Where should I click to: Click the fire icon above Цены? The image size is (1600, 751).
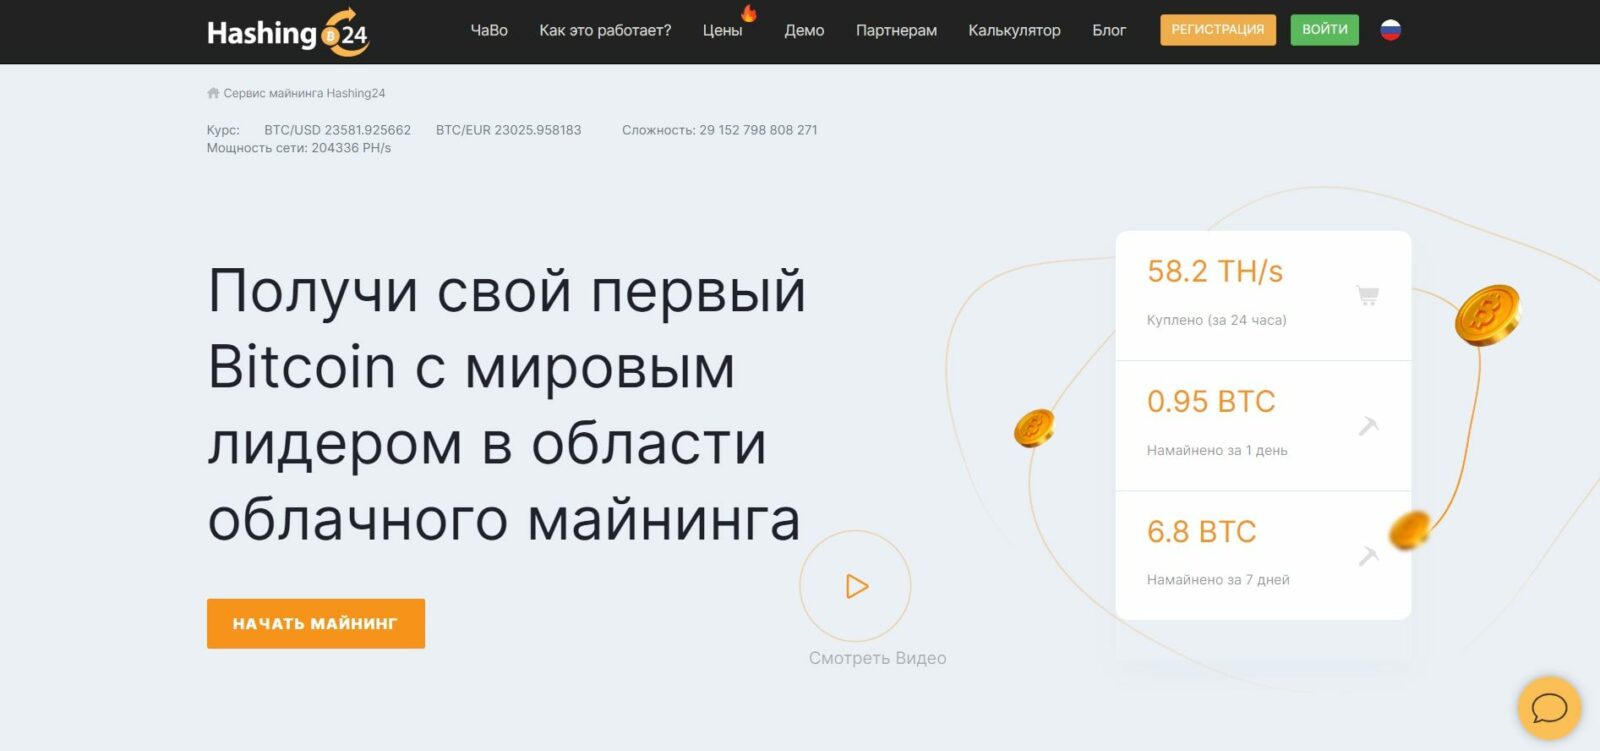click(x=749, y=13)
